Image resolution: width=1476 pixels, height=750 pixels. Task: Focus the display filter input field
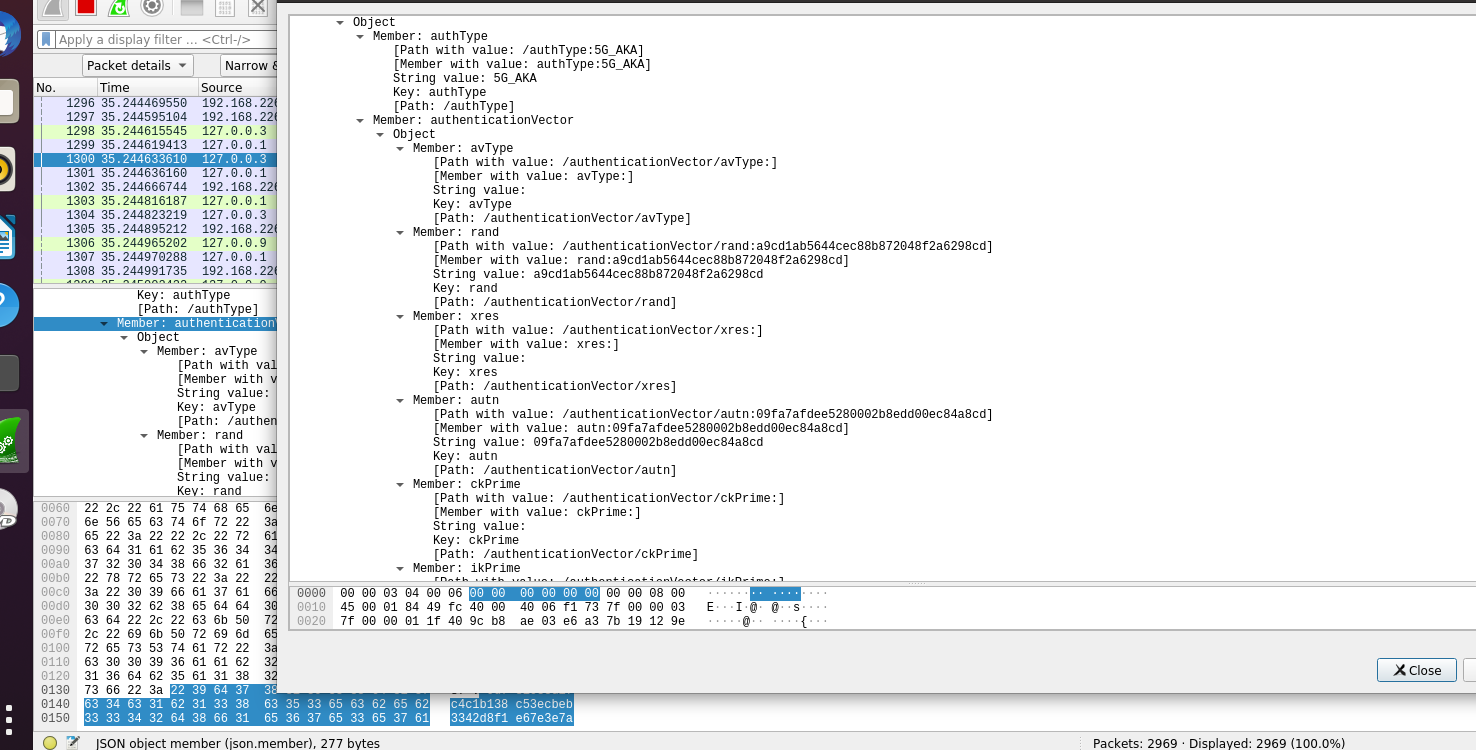click(166, 40)
